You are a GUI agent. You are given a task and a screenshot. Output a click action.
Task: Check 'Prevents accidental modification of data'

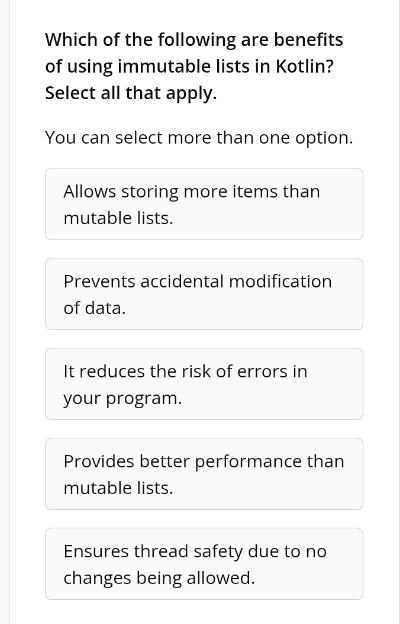(x=204, y=294)
